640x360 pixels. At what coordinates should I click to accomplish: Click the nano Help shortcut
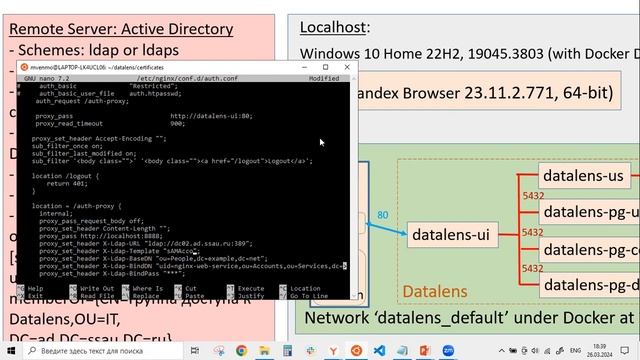(x=31, y=289)
